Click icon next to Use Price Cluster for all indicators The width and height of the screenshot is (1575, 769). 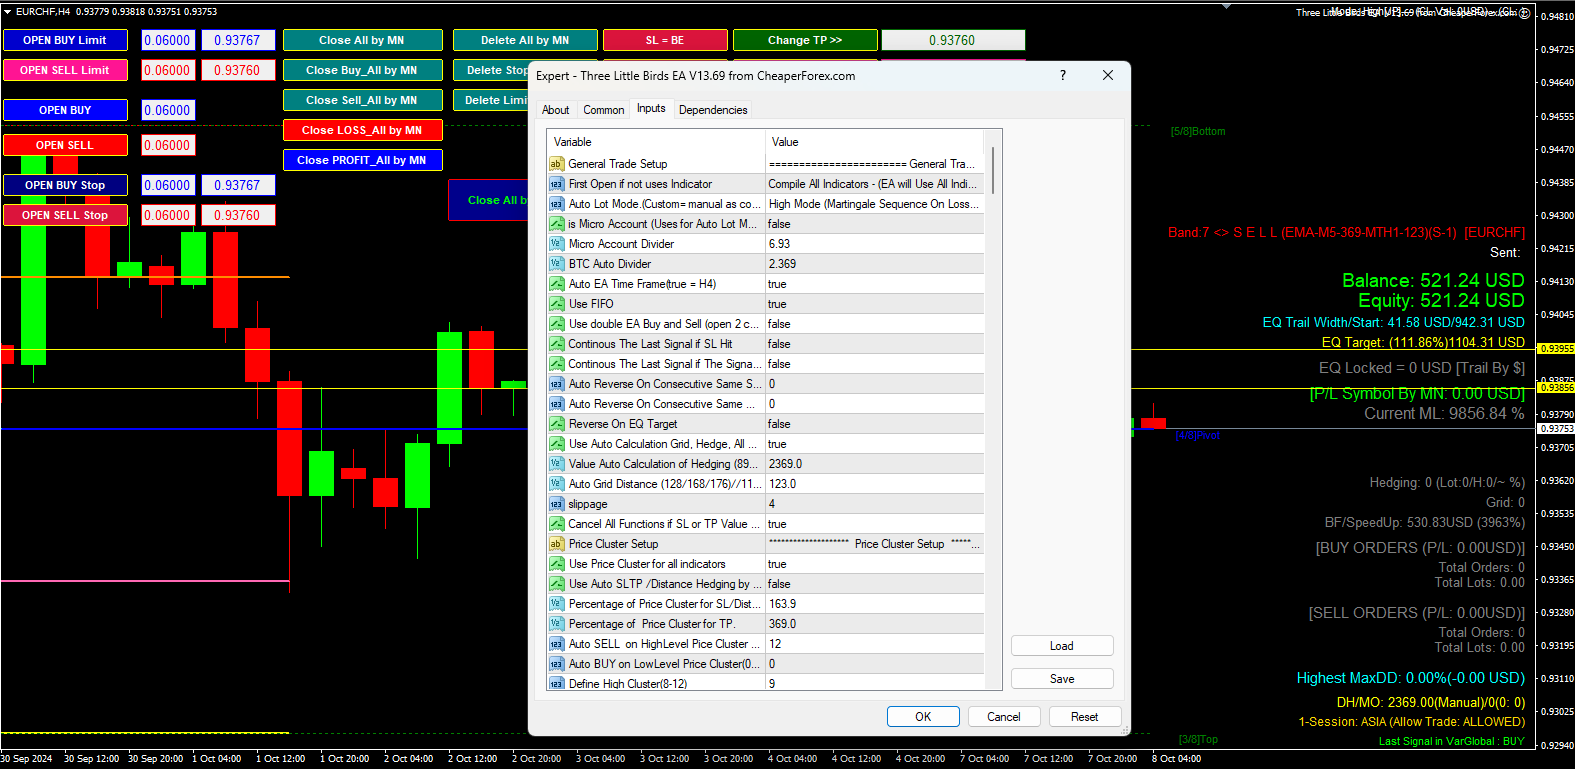point(557,564)
